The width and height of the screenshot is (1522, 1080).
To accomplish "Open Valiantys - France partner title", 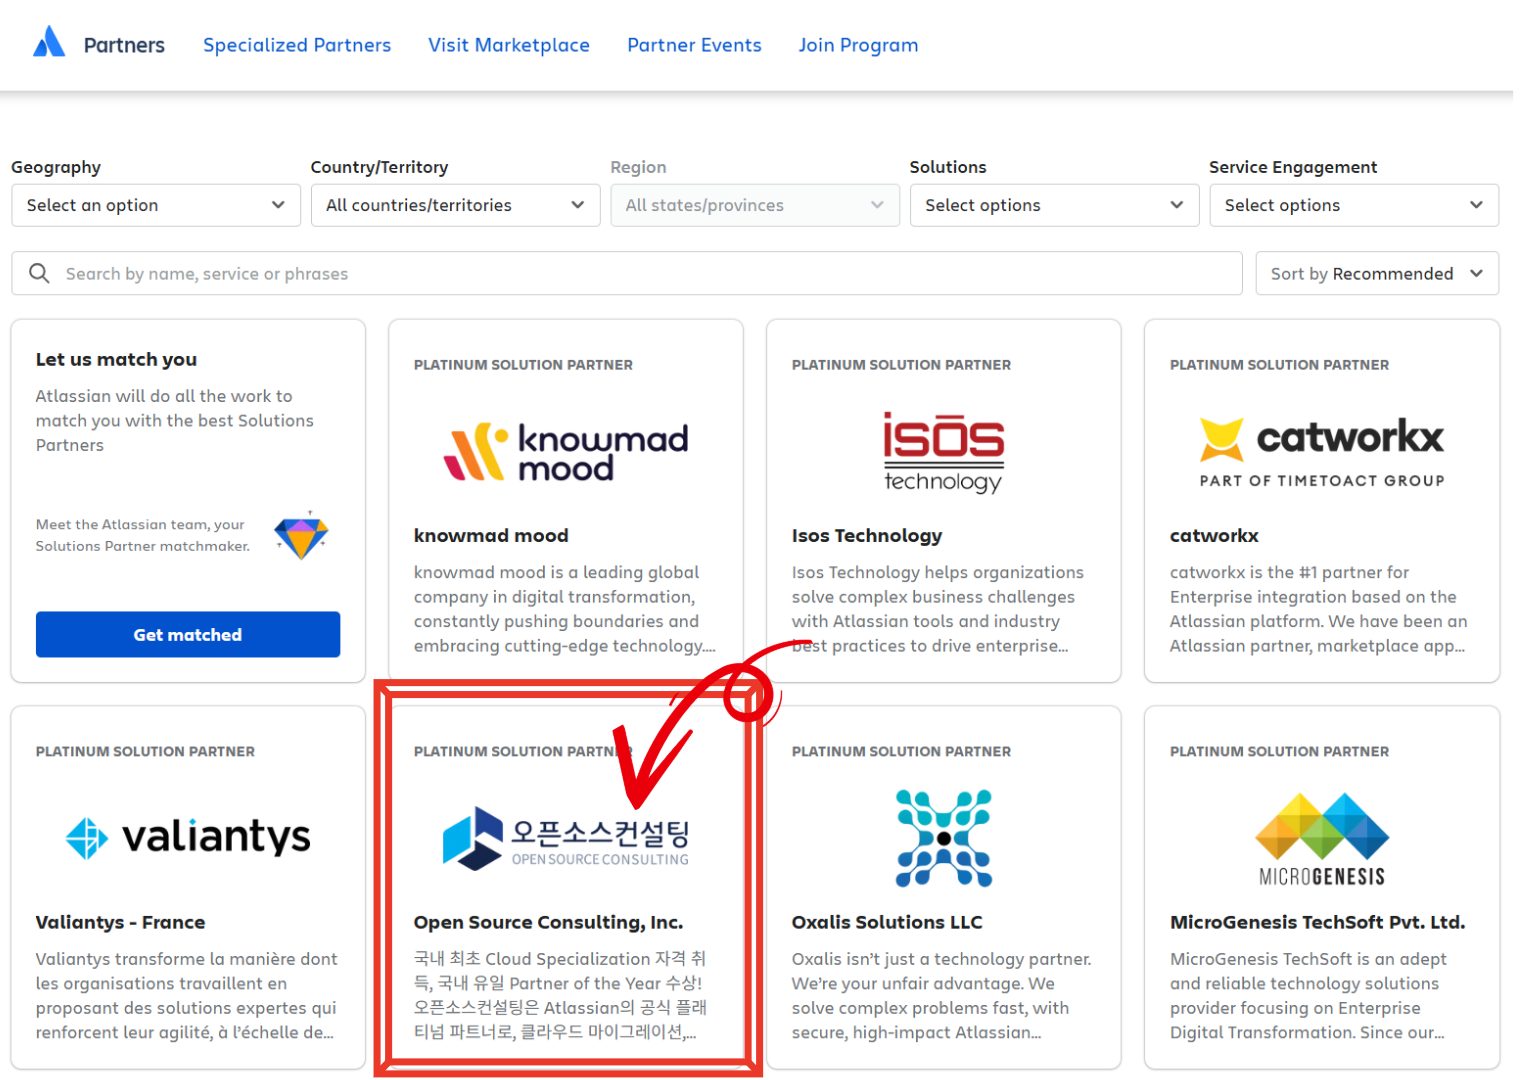I will pos(120,922).
